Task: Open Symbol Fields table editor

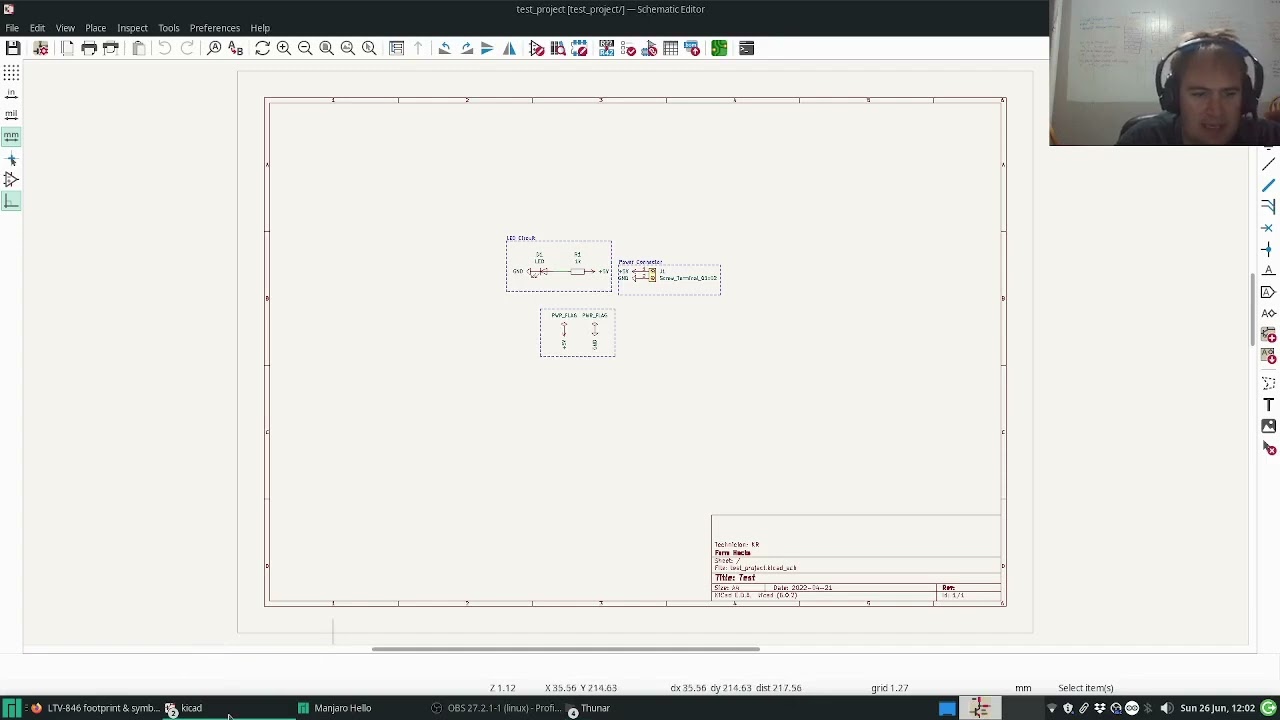Action: [671, 48]
